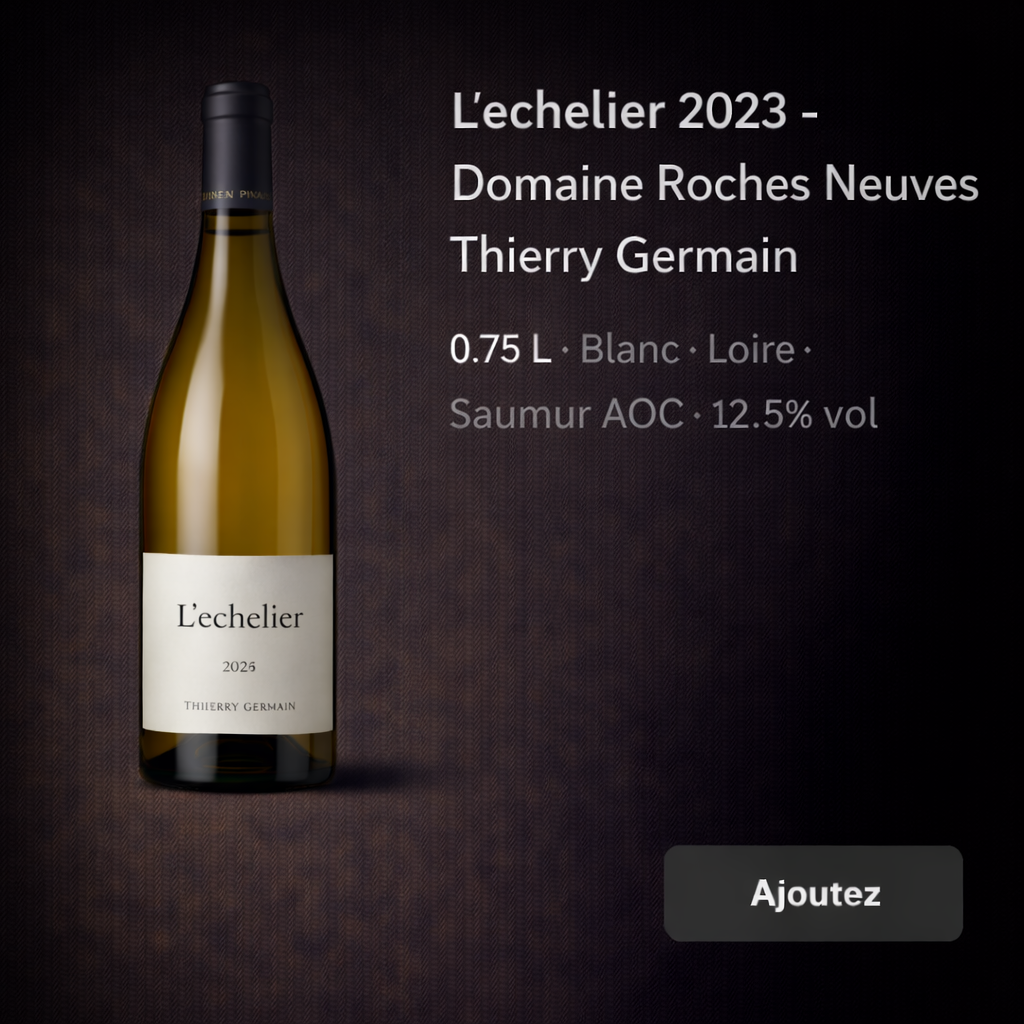Open the Loire region tag
This screenshot has width=1024, height=1024.
[x=751, y=349]
